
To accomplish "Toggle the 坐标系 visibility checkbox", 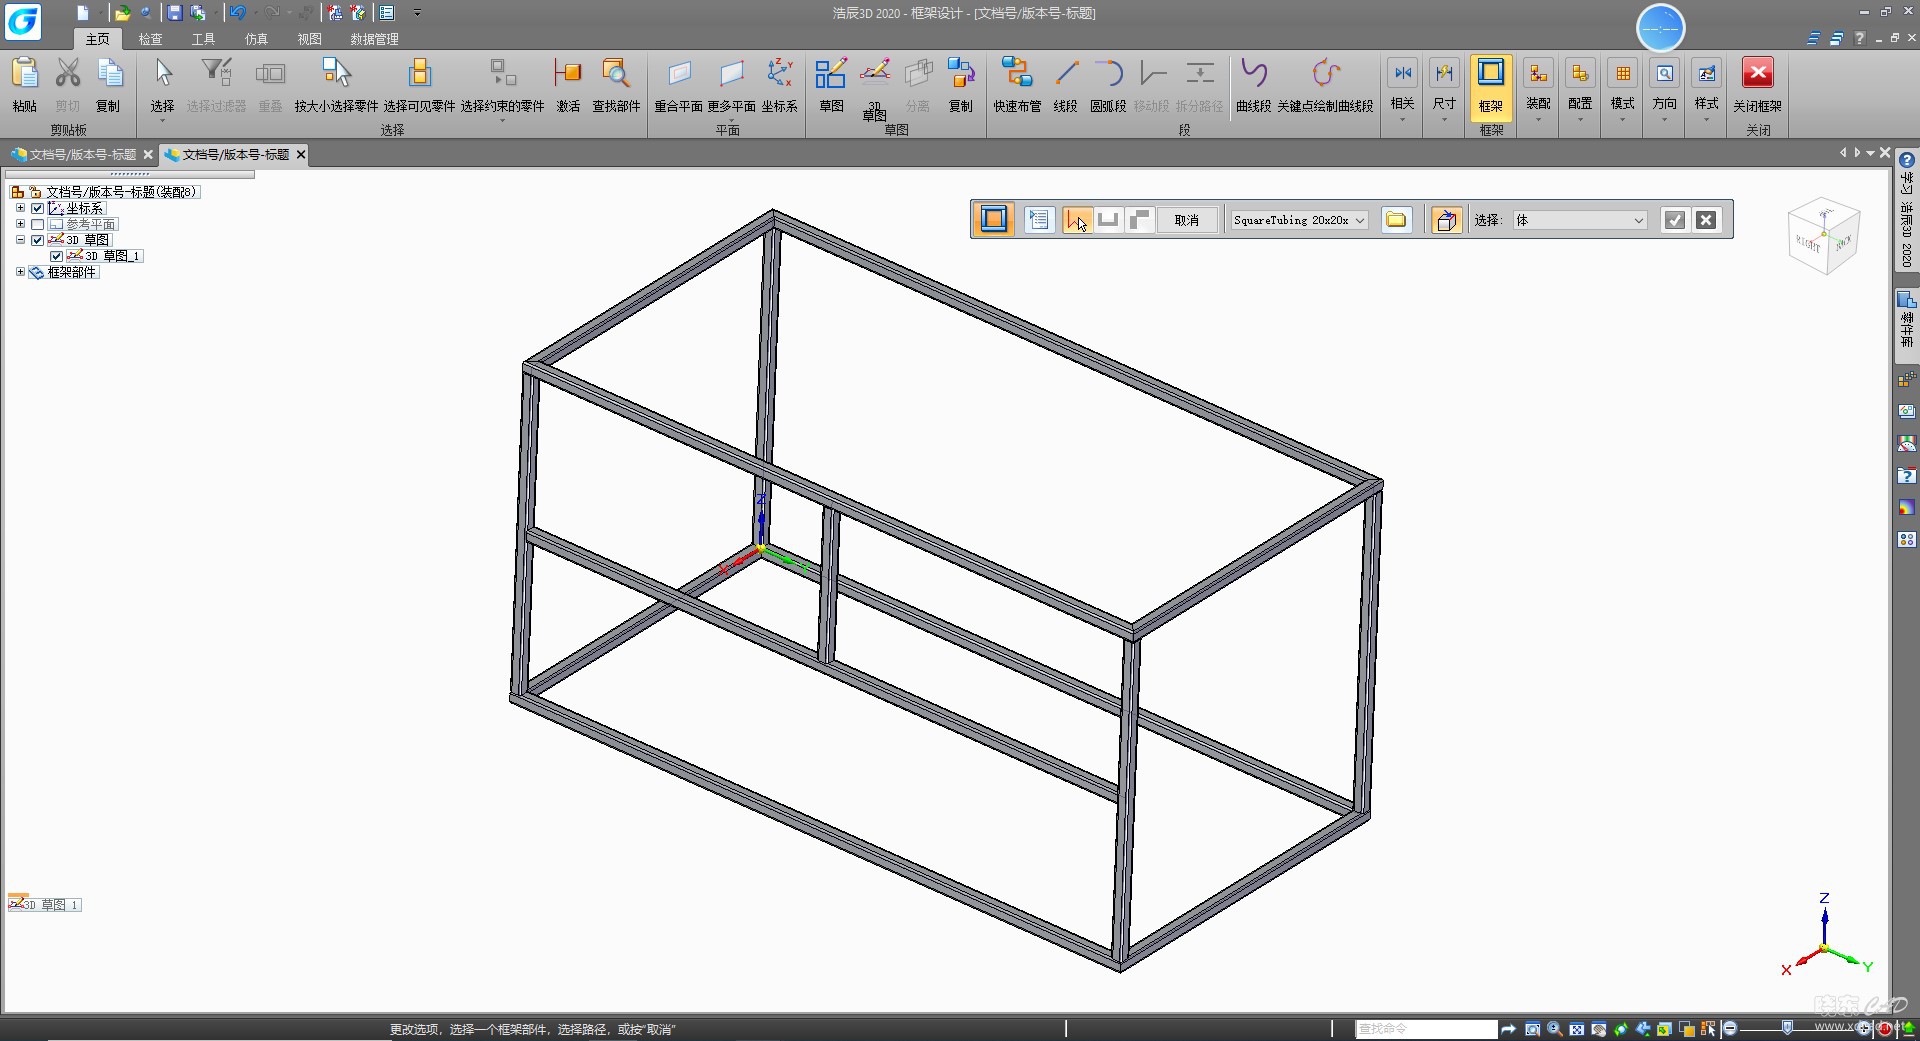I will tap(38, 209).
